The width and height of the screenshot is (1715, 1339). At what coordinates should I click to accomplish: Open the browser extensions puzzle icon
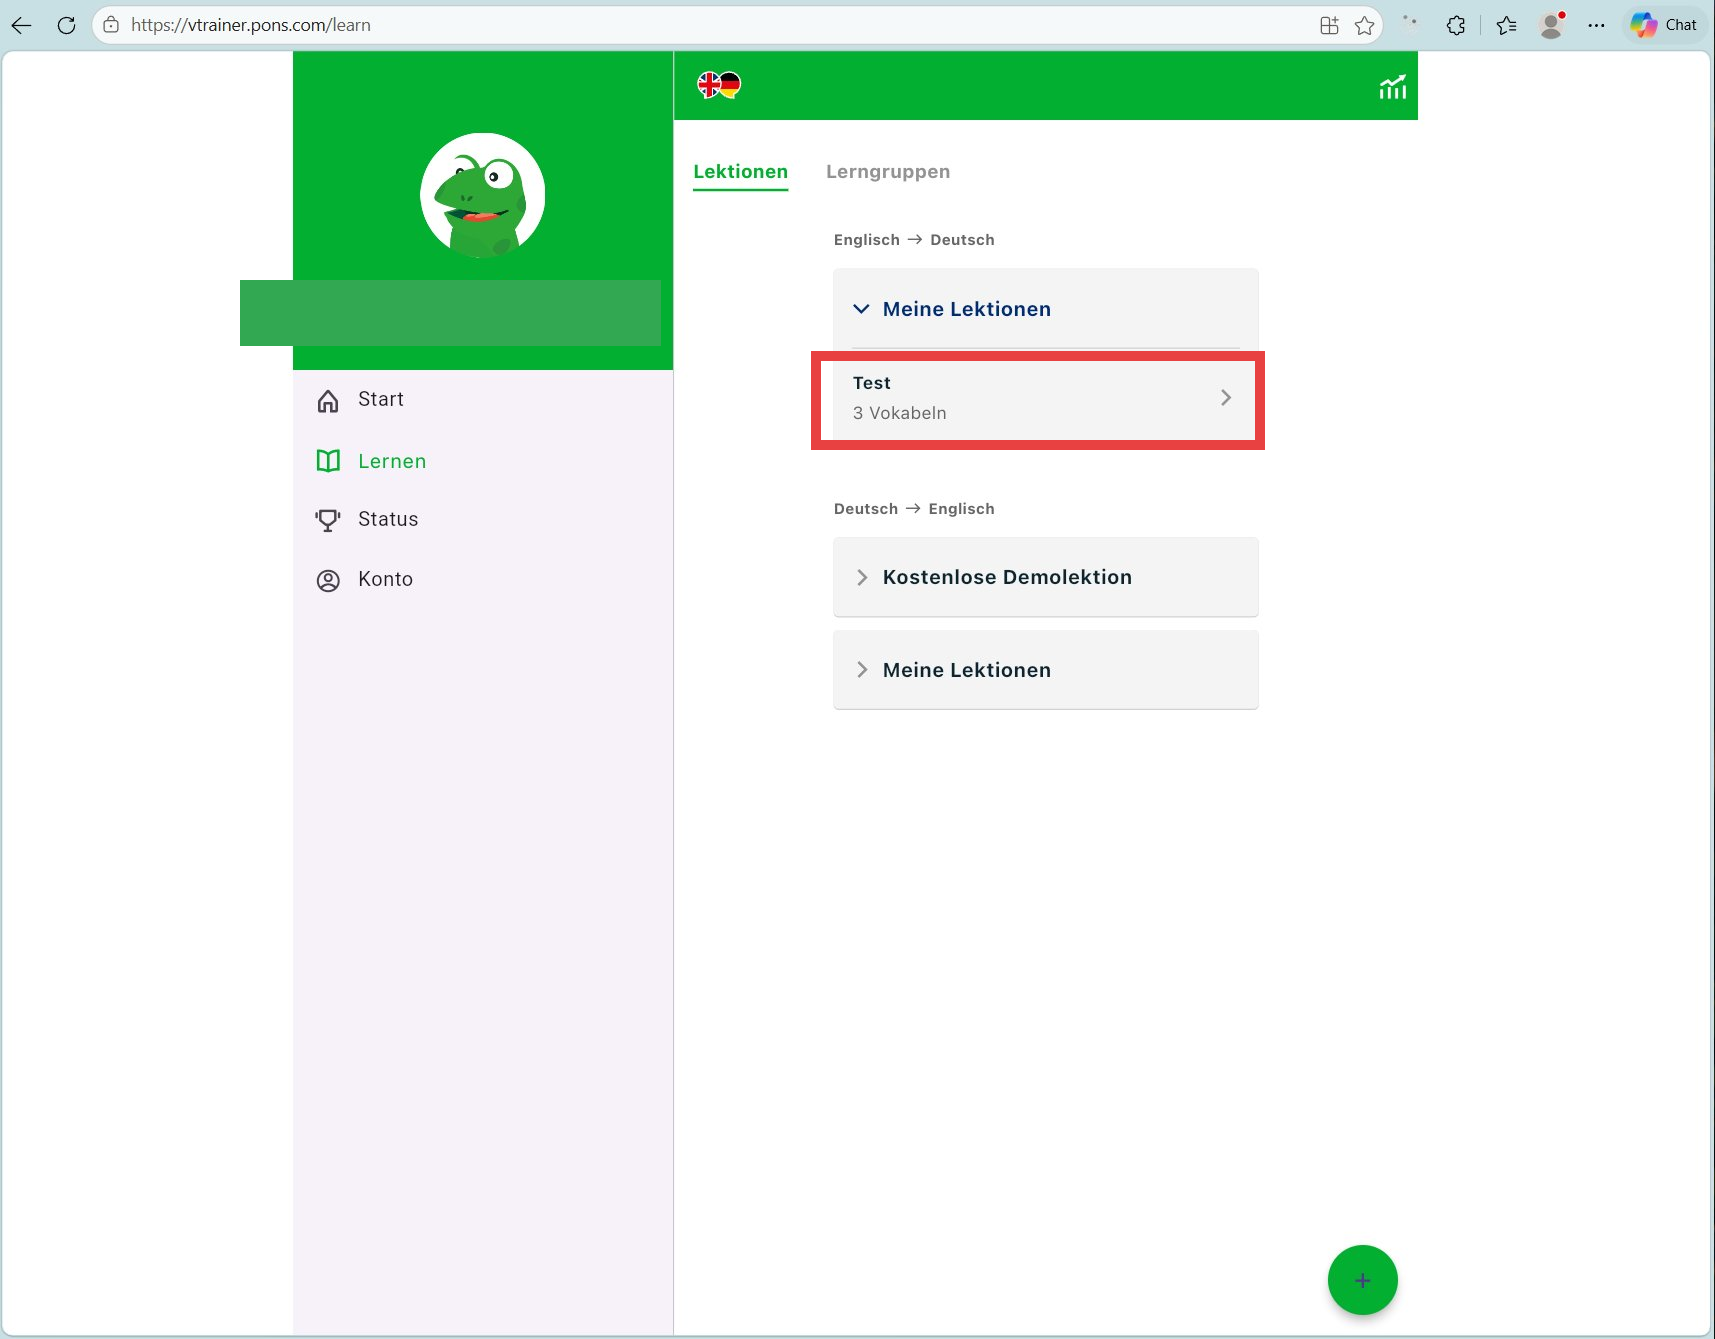[1456, 25]
